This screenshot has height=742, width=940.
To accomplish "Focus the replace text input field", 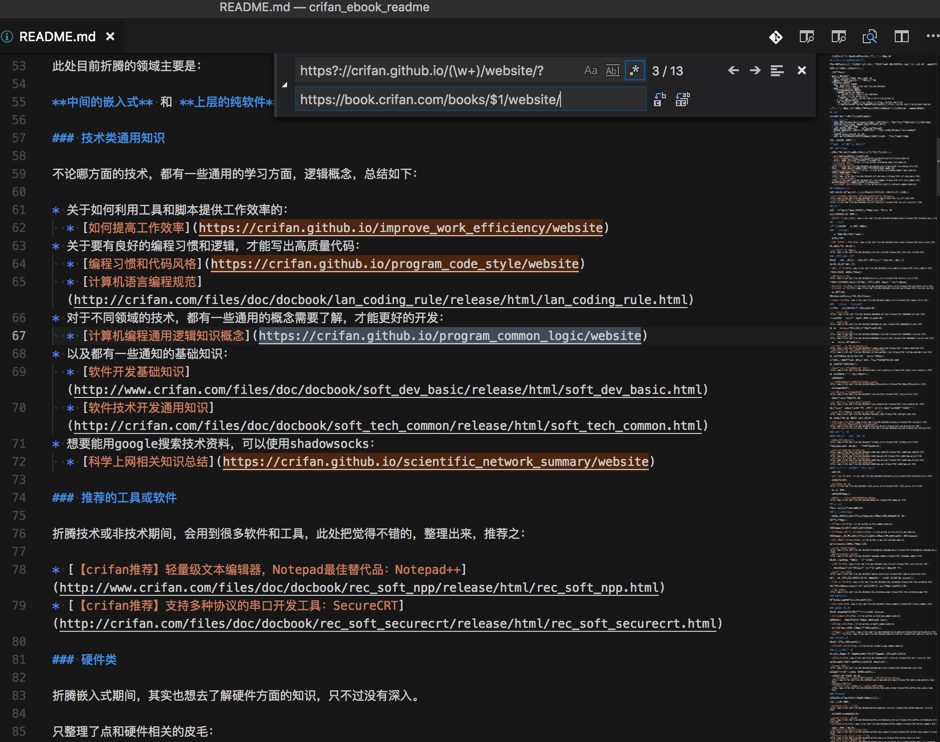I will point(471,99).
